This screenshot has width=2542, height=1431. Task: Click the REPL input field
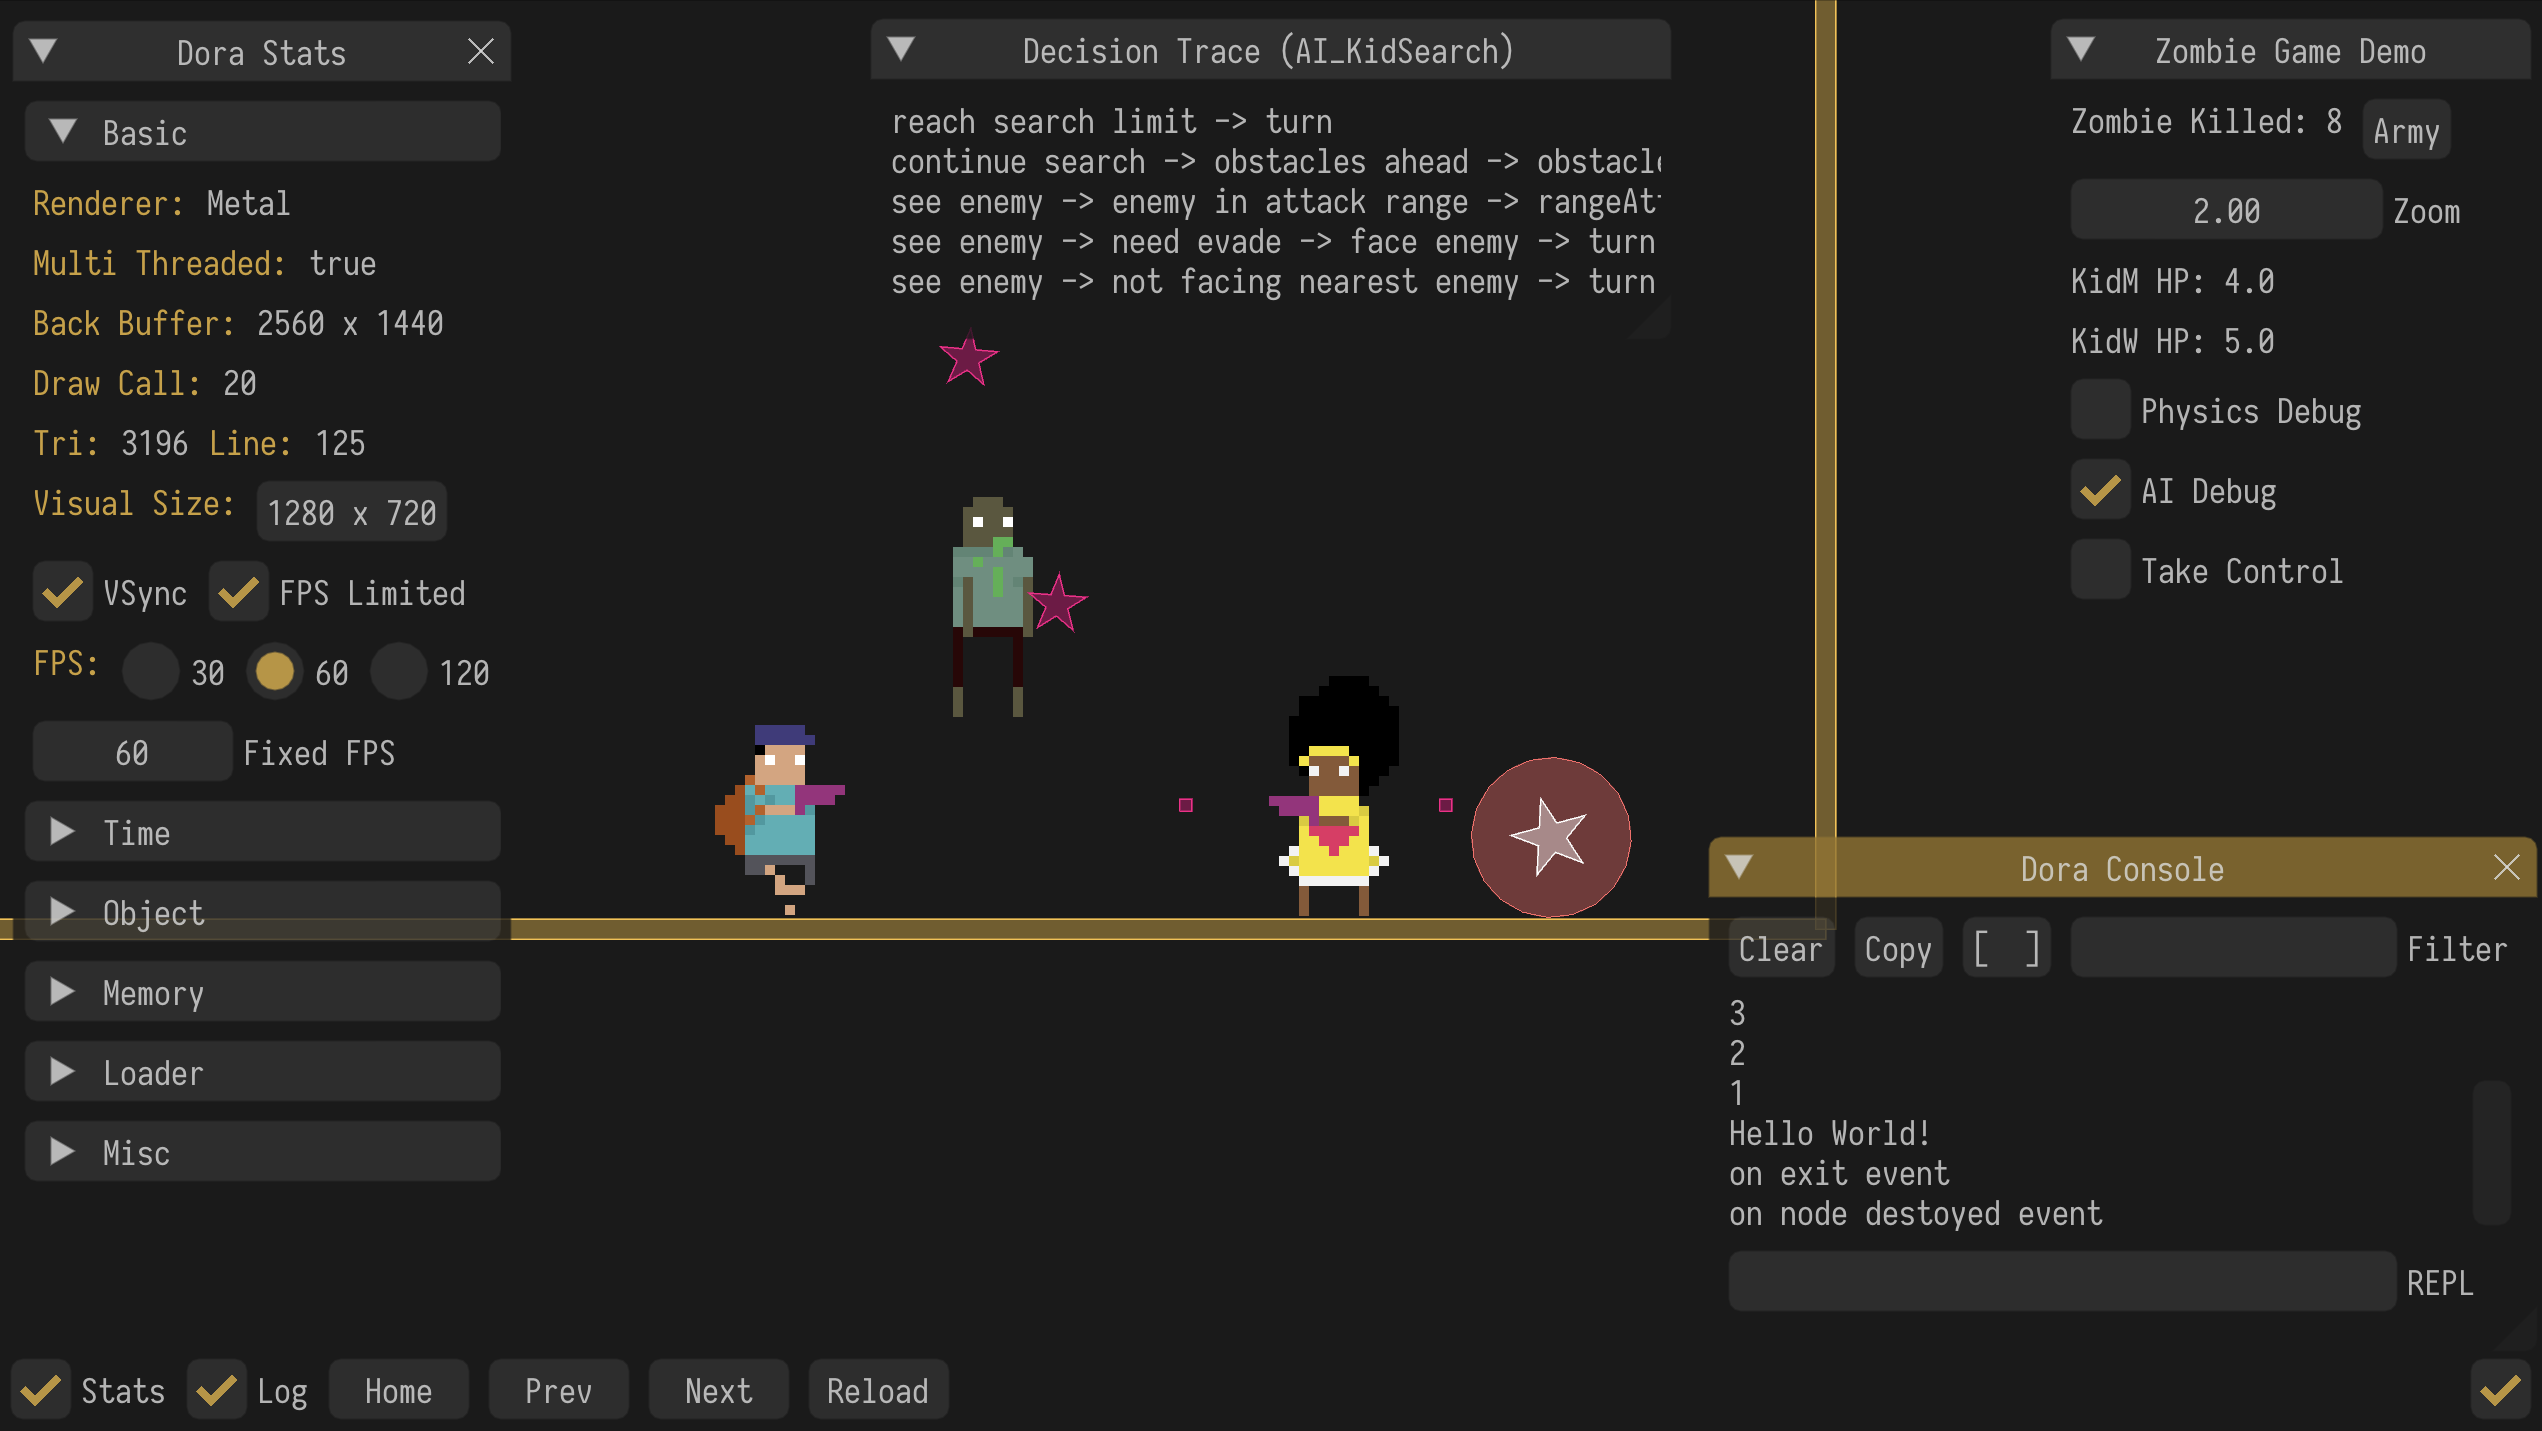tap(2062, 1282)
